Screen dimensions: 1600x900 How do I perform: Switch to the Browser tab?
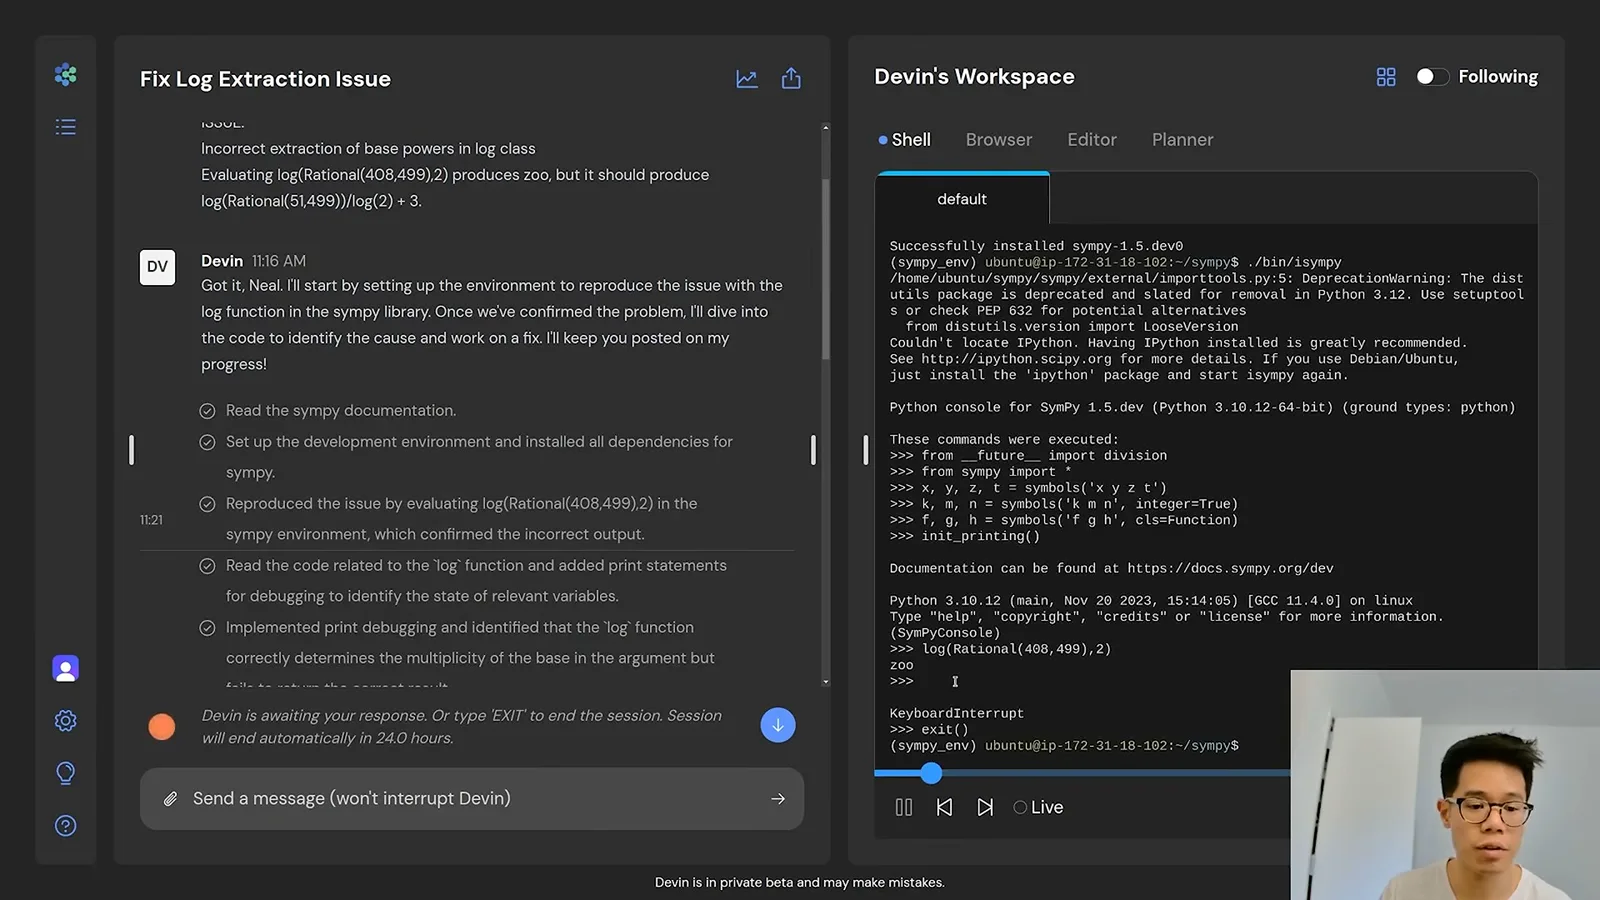[999, 140]
